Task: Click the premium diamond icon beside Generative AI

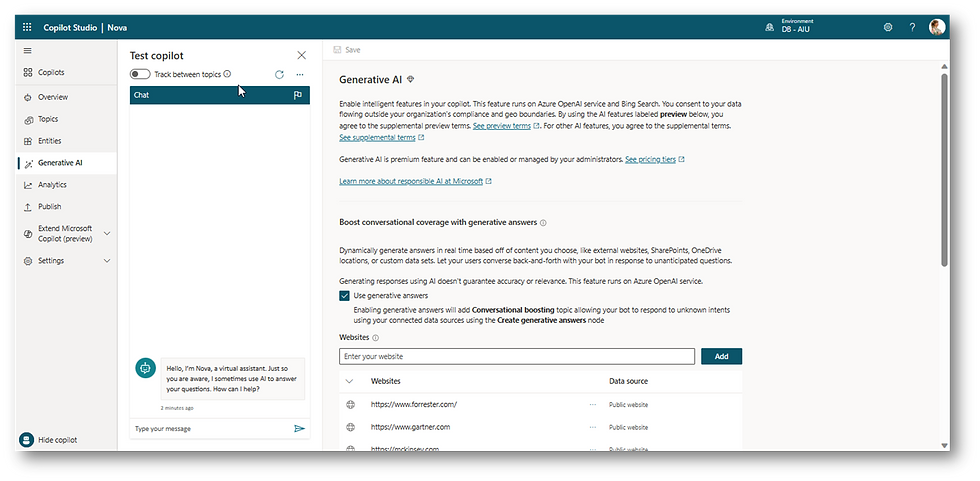Action: point(411,79)
